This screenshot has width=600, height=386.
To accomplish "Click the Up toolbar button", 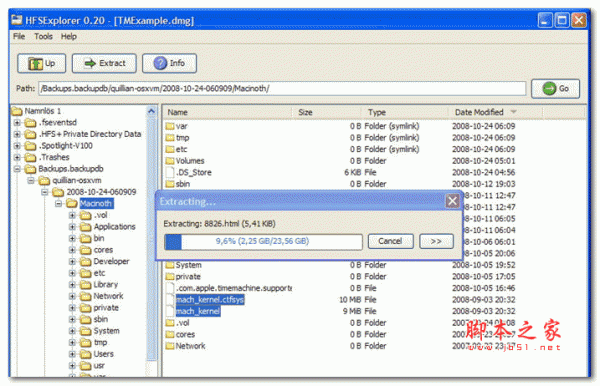I will click(41, 63).
